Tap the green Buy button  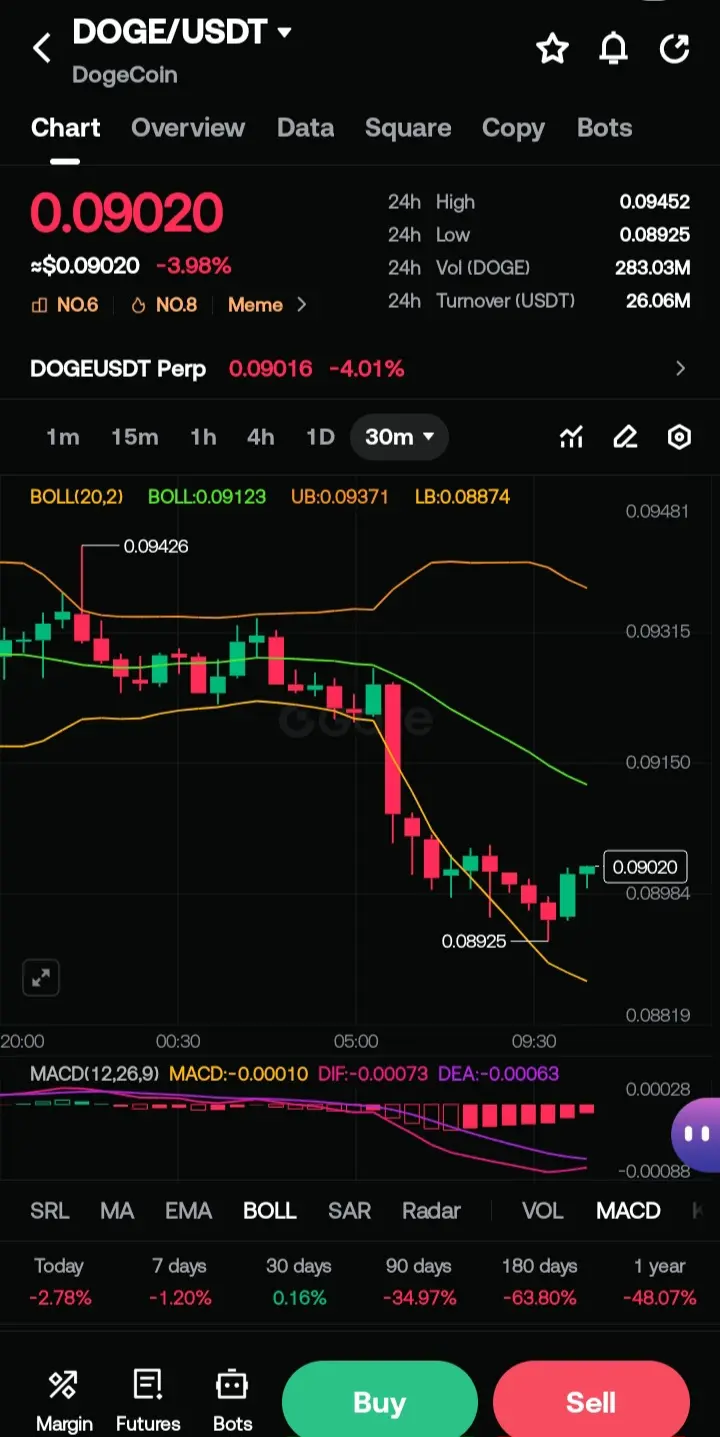379,1402
